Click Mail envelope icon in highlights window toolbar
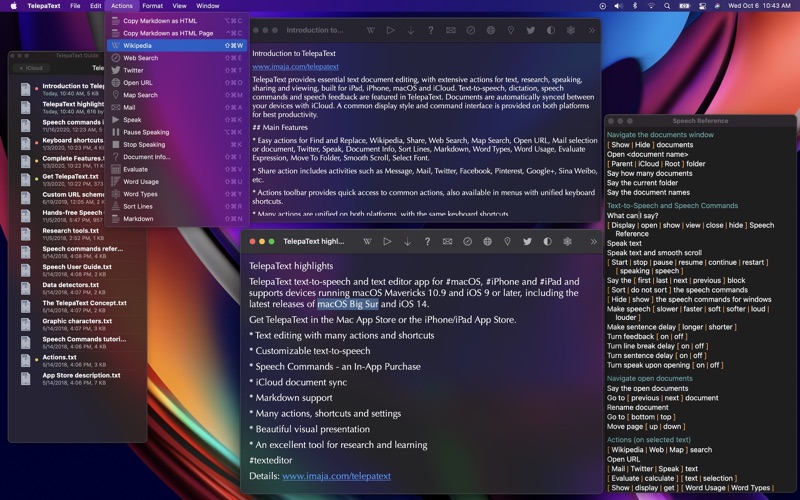 coord(447,241)
